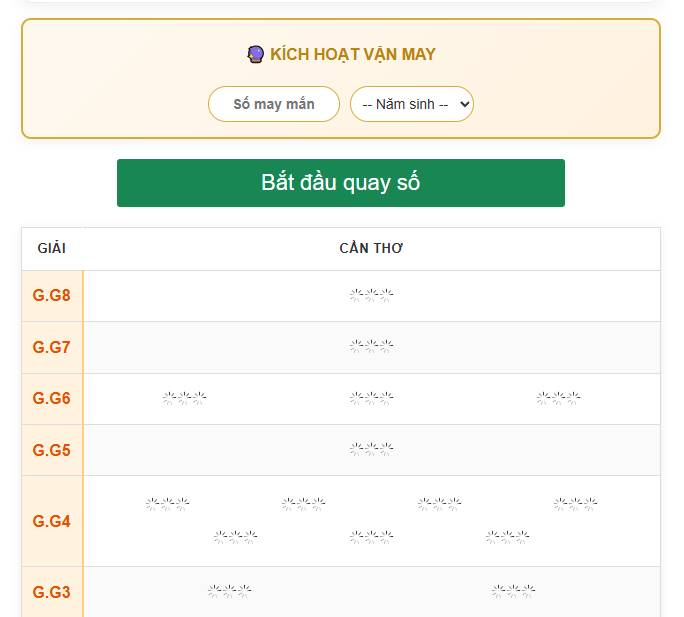The height and width of the screenshot is (617, 684).
Task: Click the Bắt đầu quay số button
Action: 341,183
